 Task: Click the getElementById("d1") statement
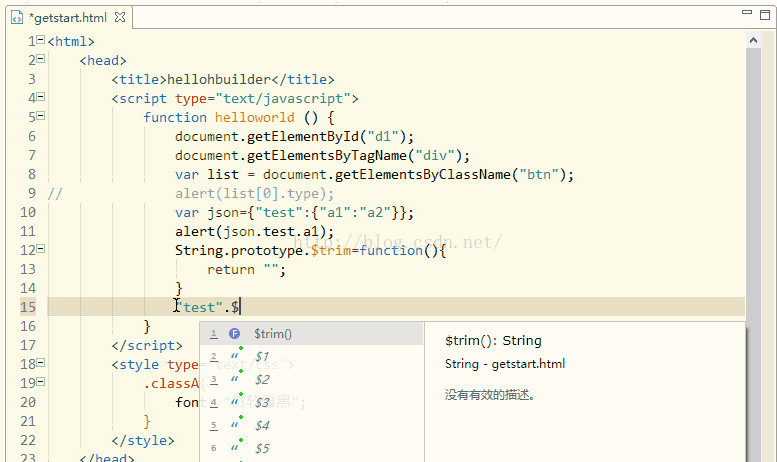[x=294, y=136]
